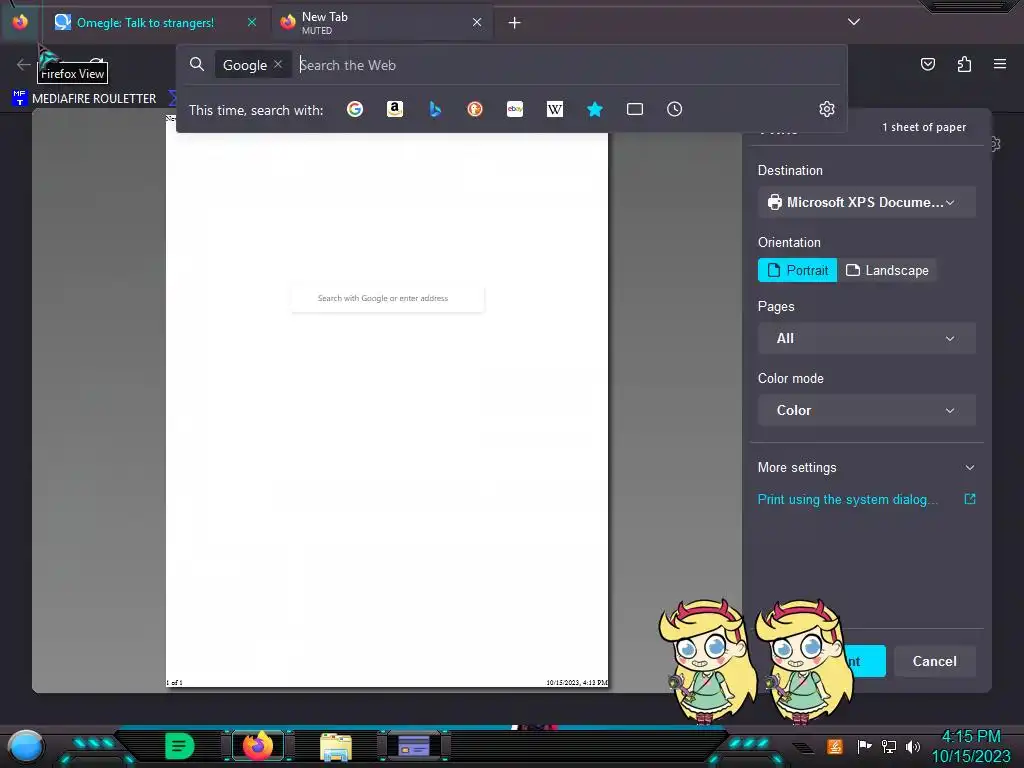
Task: Search this time with Wikipedia
Action: click(x=554, y=109)
